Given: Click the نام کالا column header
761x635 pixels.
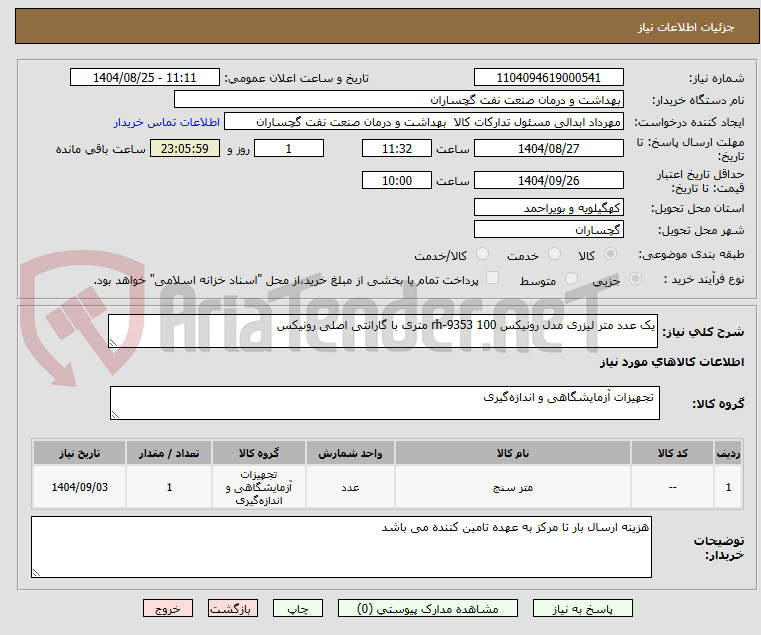Looking at the screenshot, I should pos(513,453).
